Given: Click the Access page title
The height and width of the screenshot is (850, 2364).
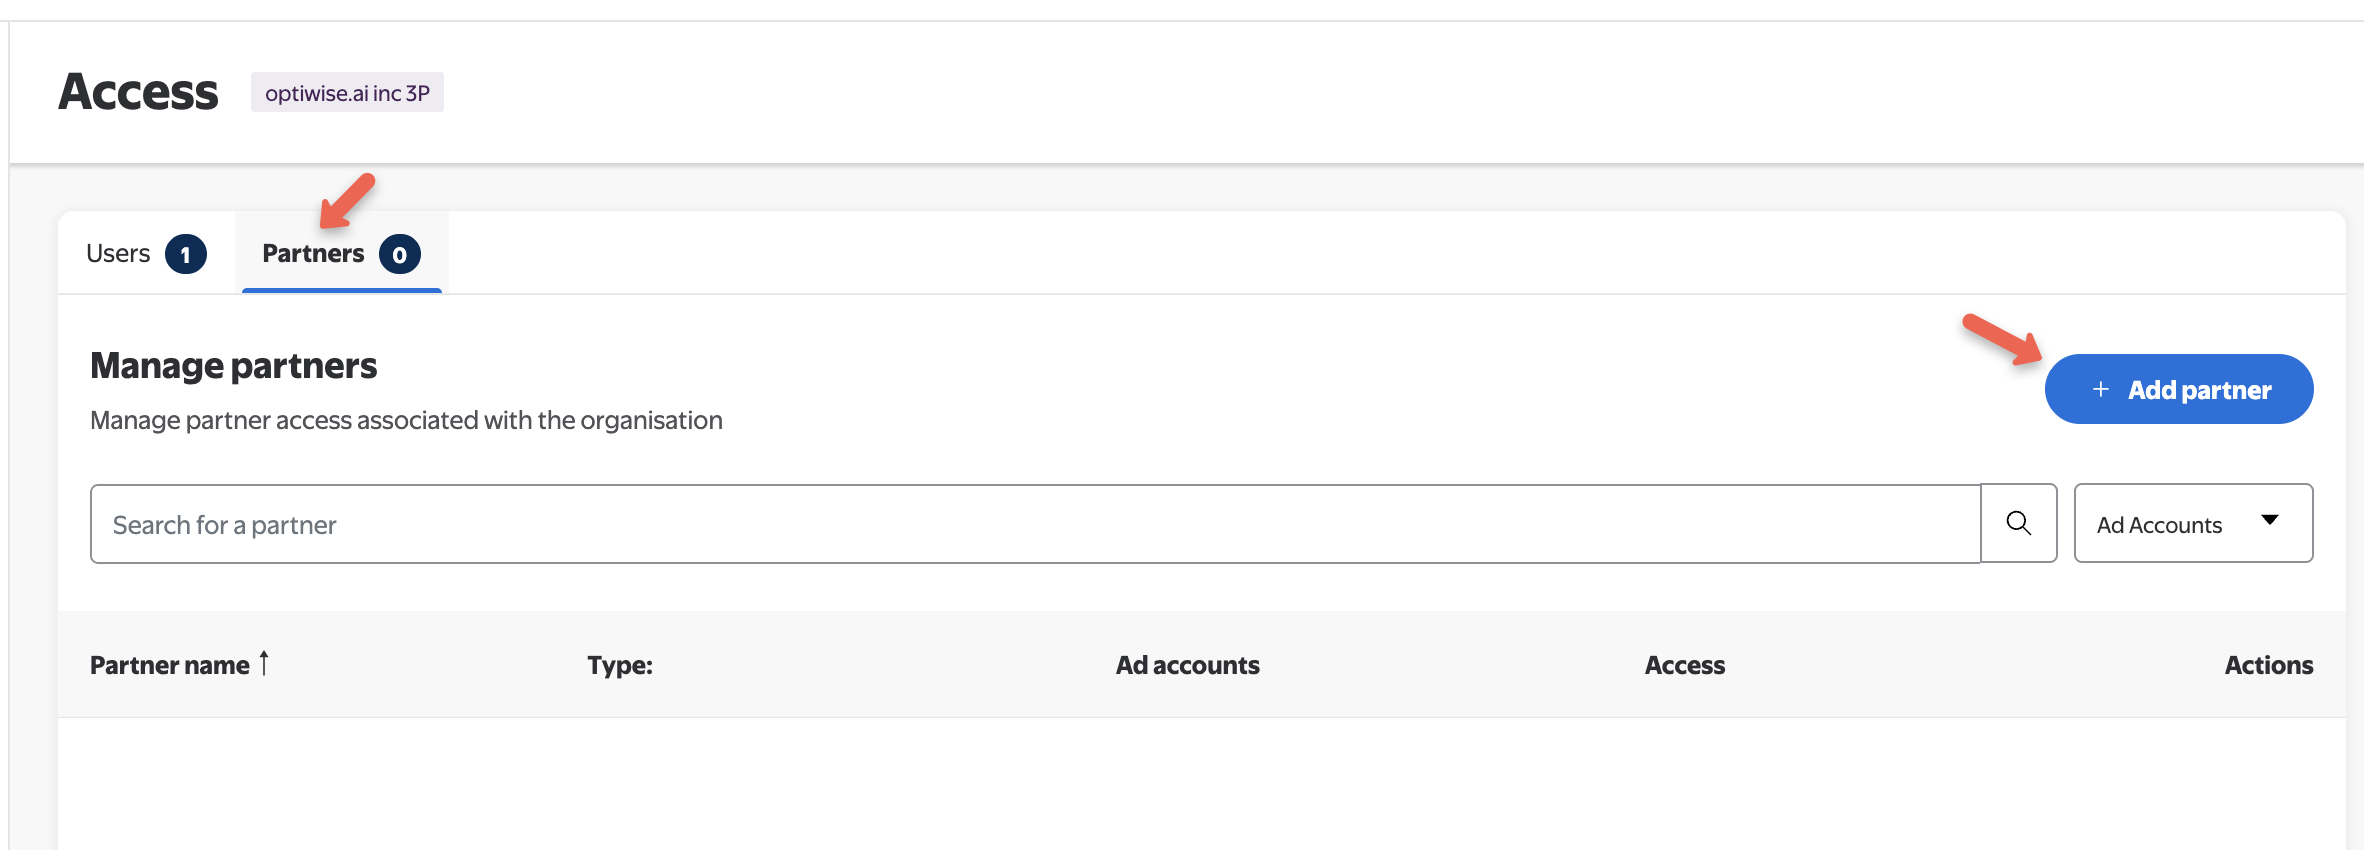Looking at the screenshot, I should pyautogui.click(x=138, y=92).
